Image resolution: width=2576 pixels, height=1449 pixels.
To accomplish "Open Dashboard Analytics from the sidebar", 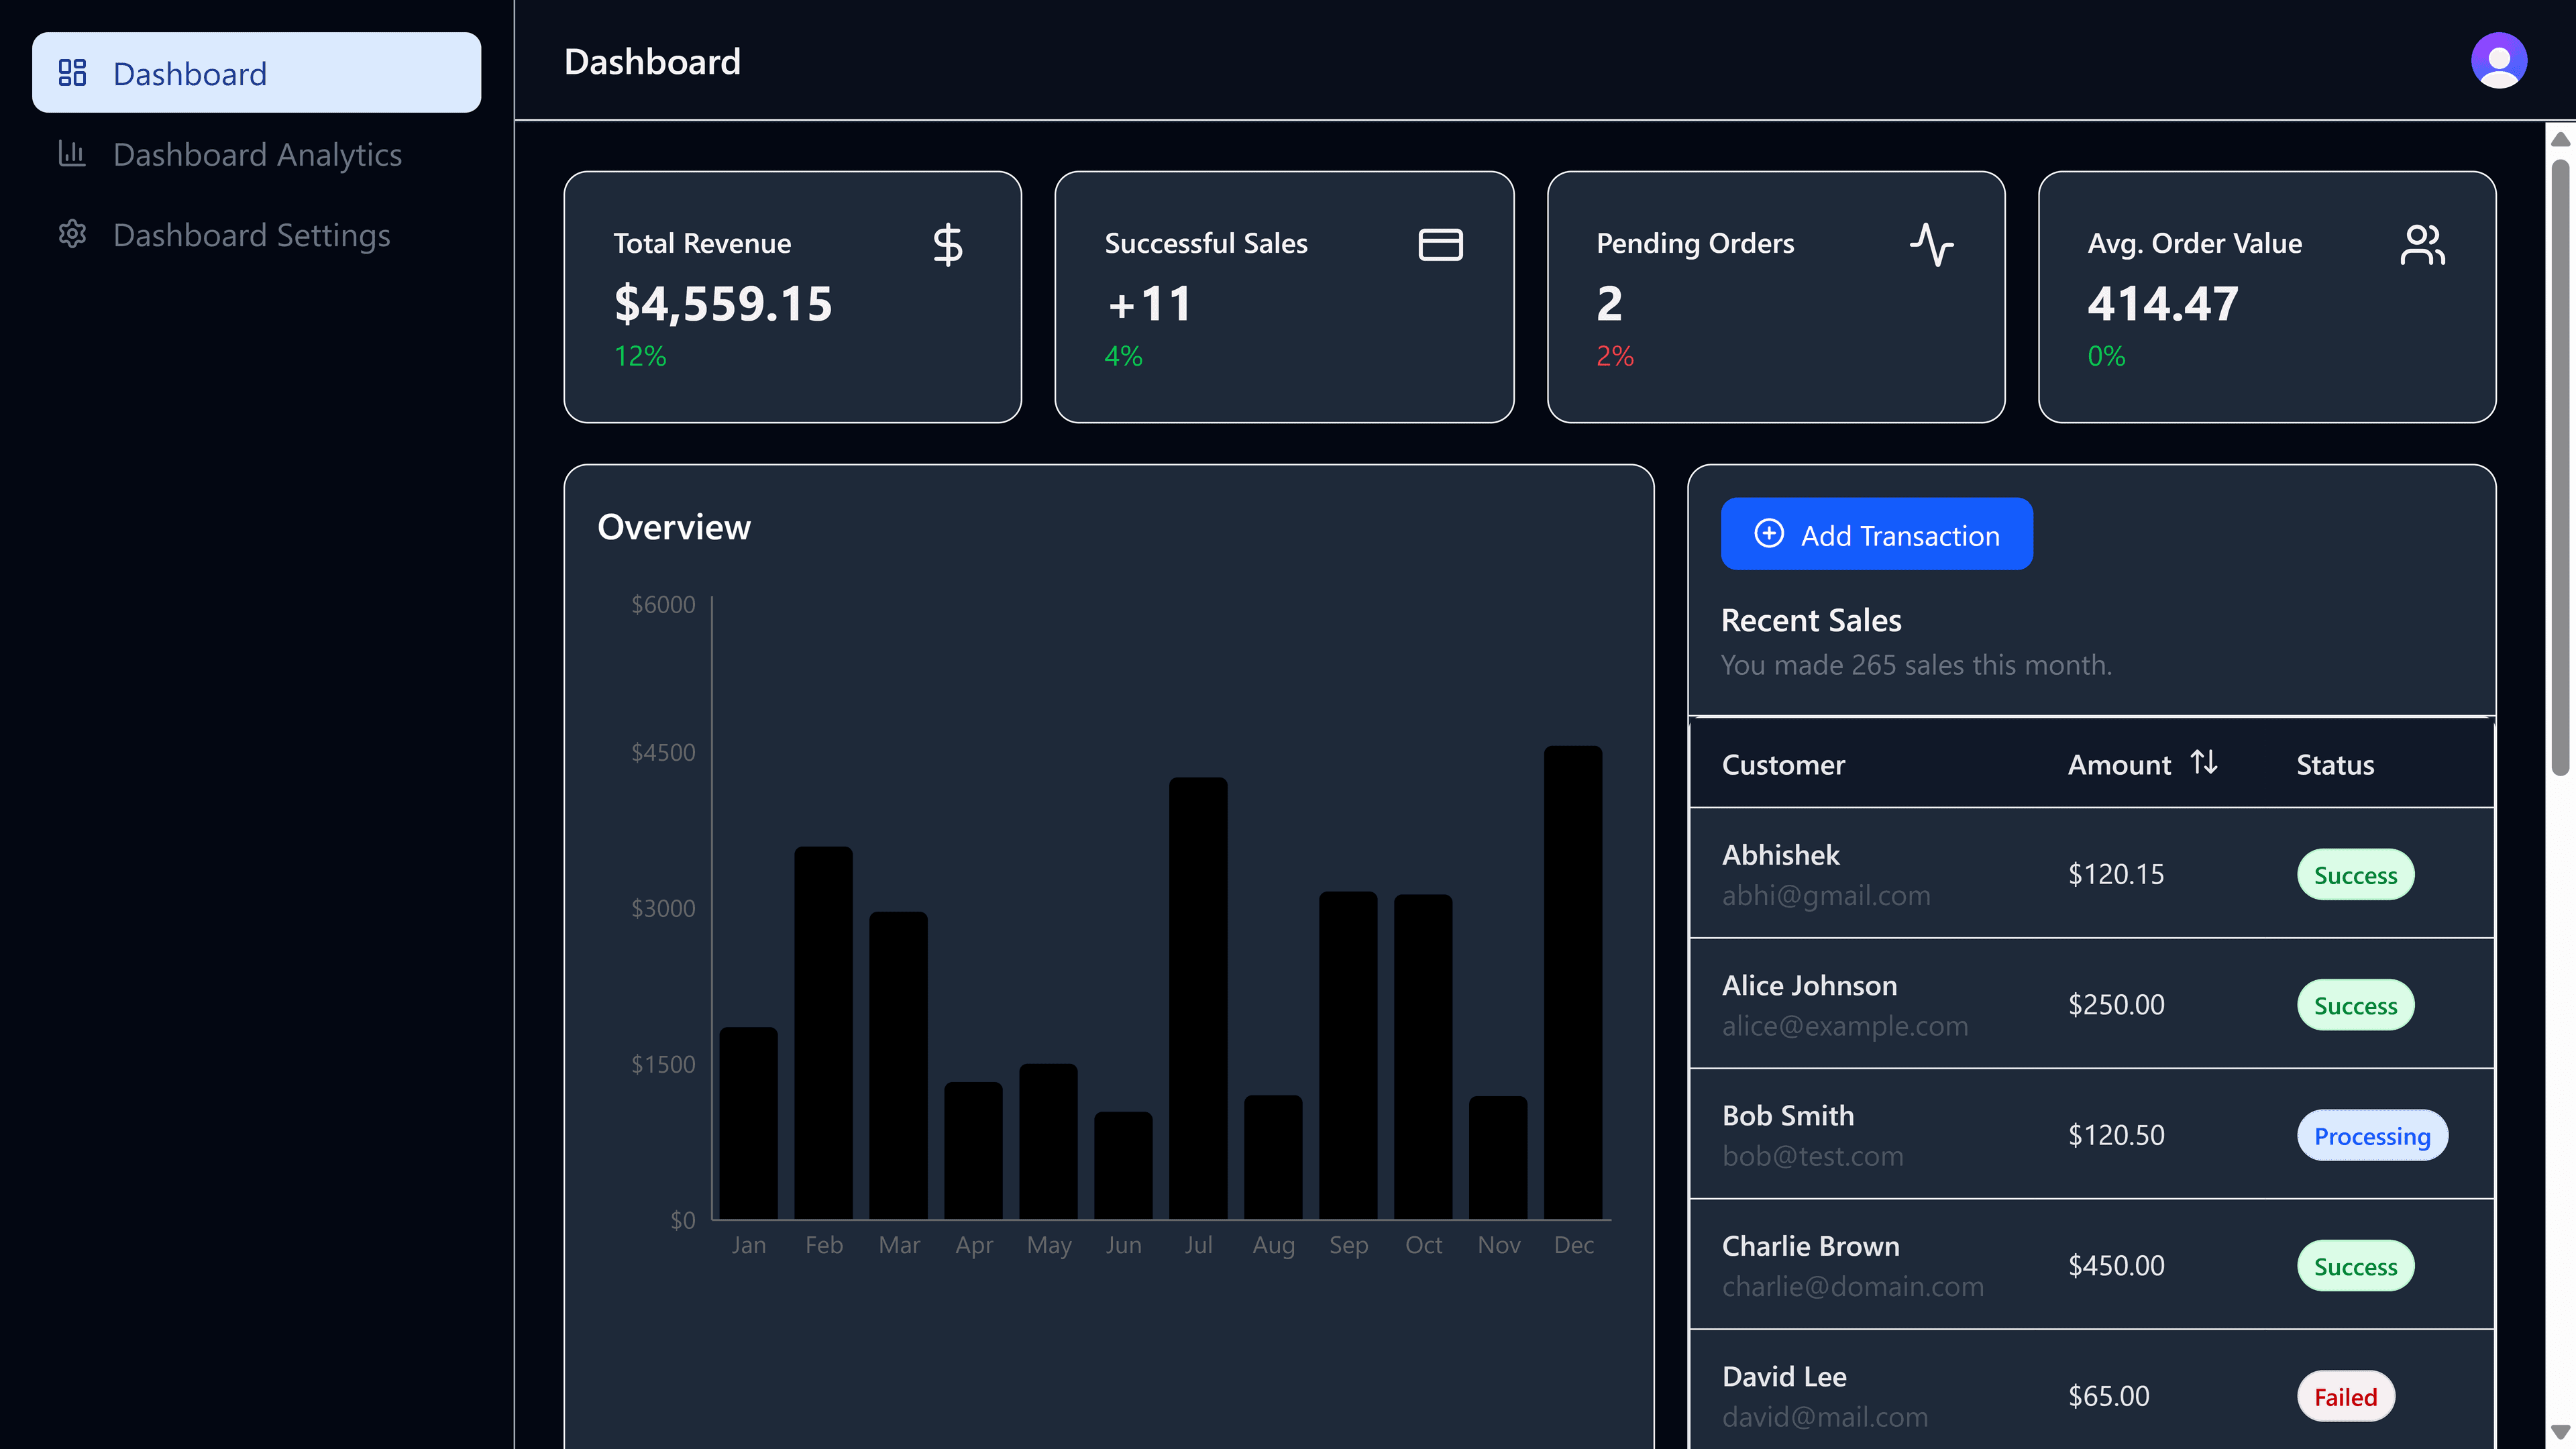I will click(x=257, y=154).
